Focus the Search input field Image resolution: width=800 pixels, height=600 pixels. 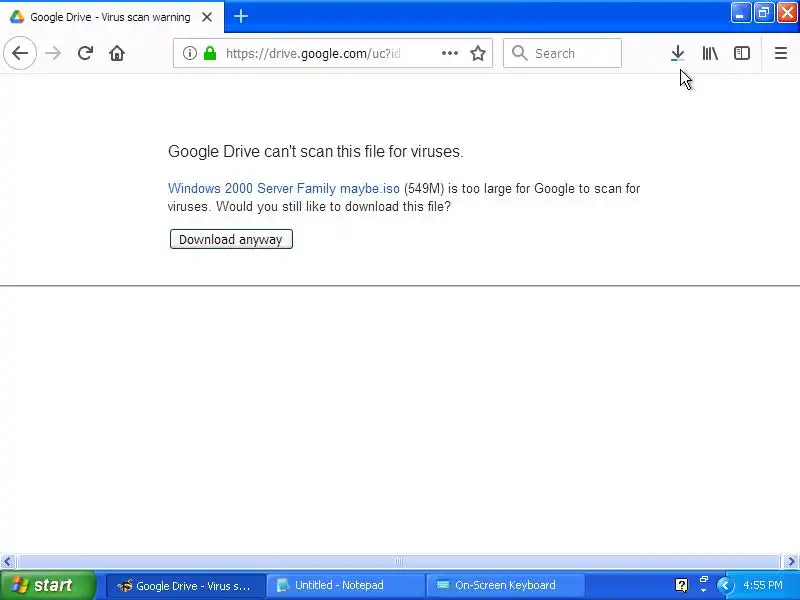[562, 53]
